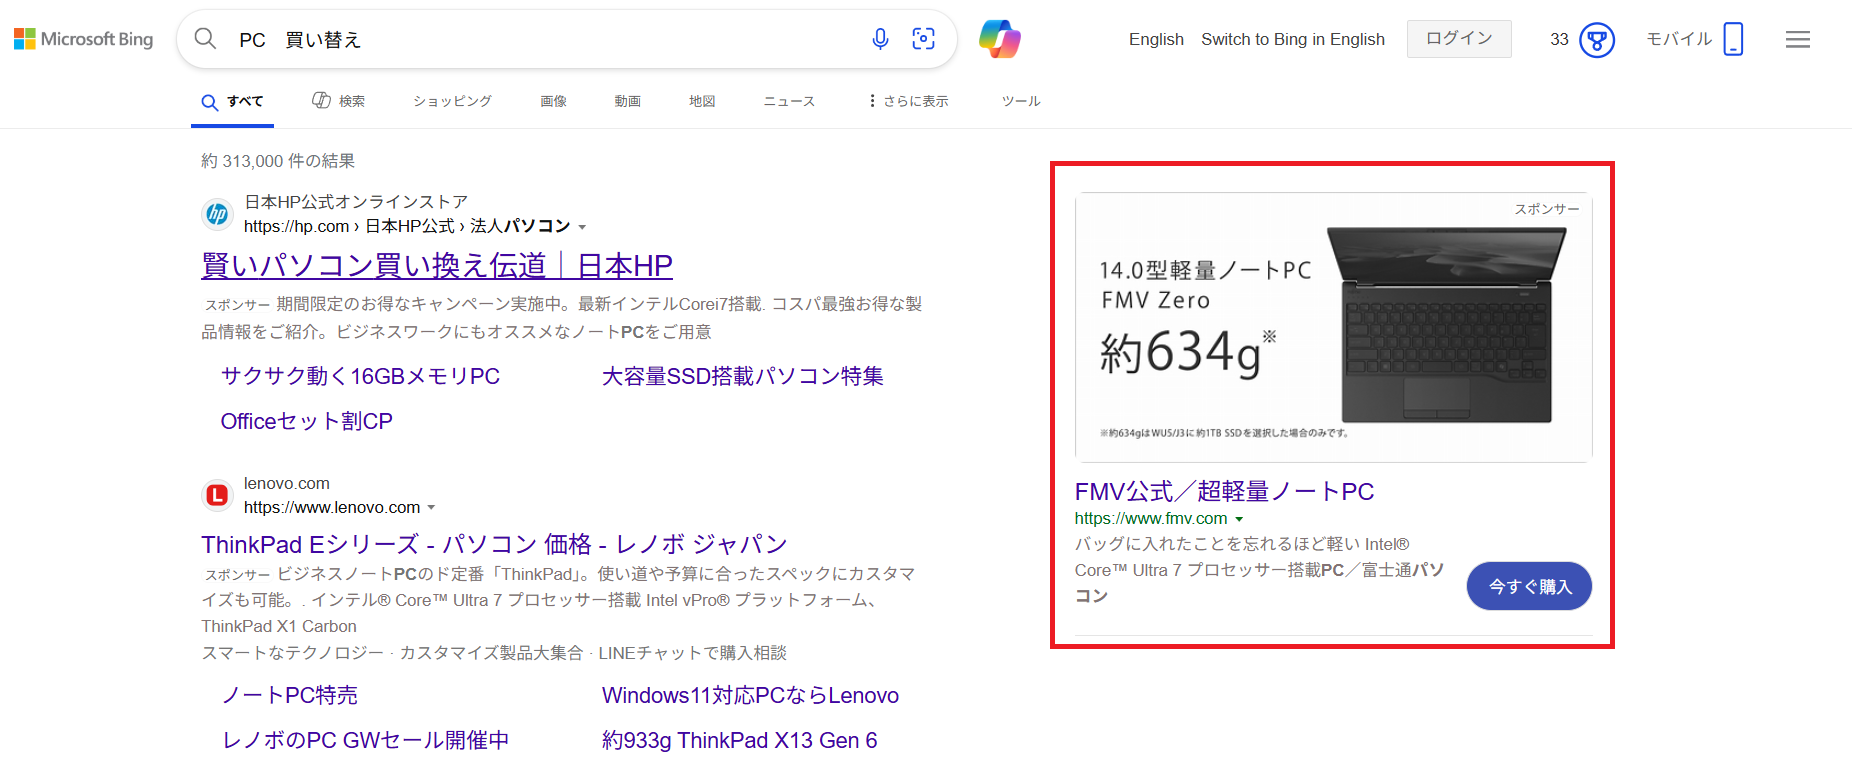Click the 今すぐ購入 button

(1529, 586)
